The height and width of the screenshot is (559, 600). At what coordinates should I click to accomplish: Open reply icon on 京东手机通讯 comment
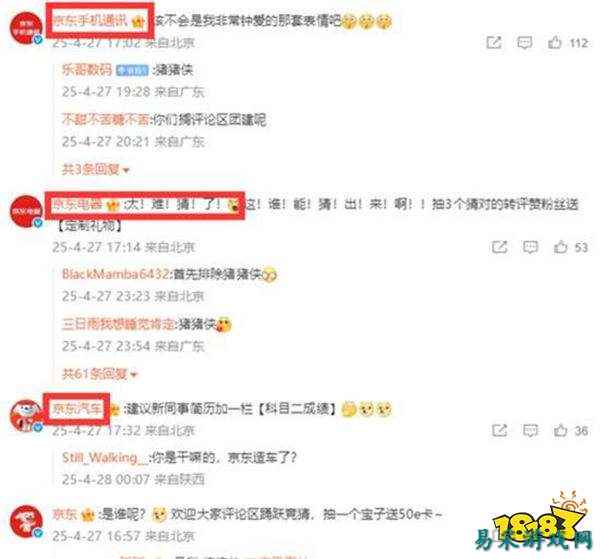[x=524, y=42]
